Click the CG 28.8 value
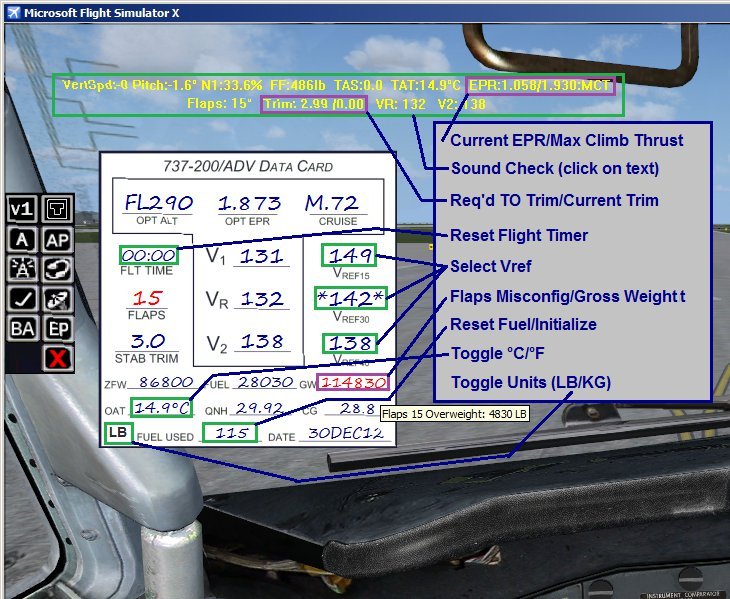This screenshot has height=599, width=730. coord(357,408)
